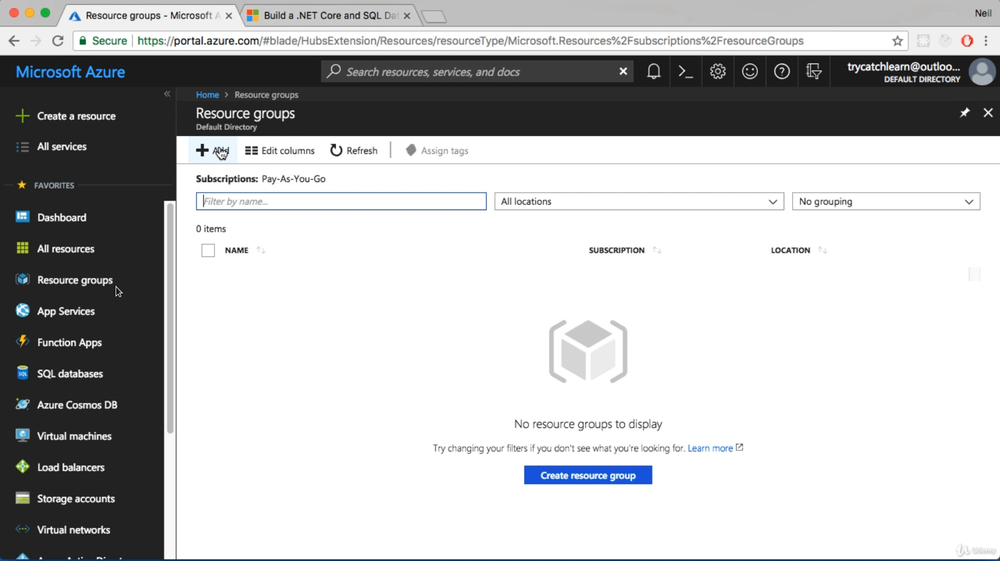Pin the Resource groups blade

point(964,113)
